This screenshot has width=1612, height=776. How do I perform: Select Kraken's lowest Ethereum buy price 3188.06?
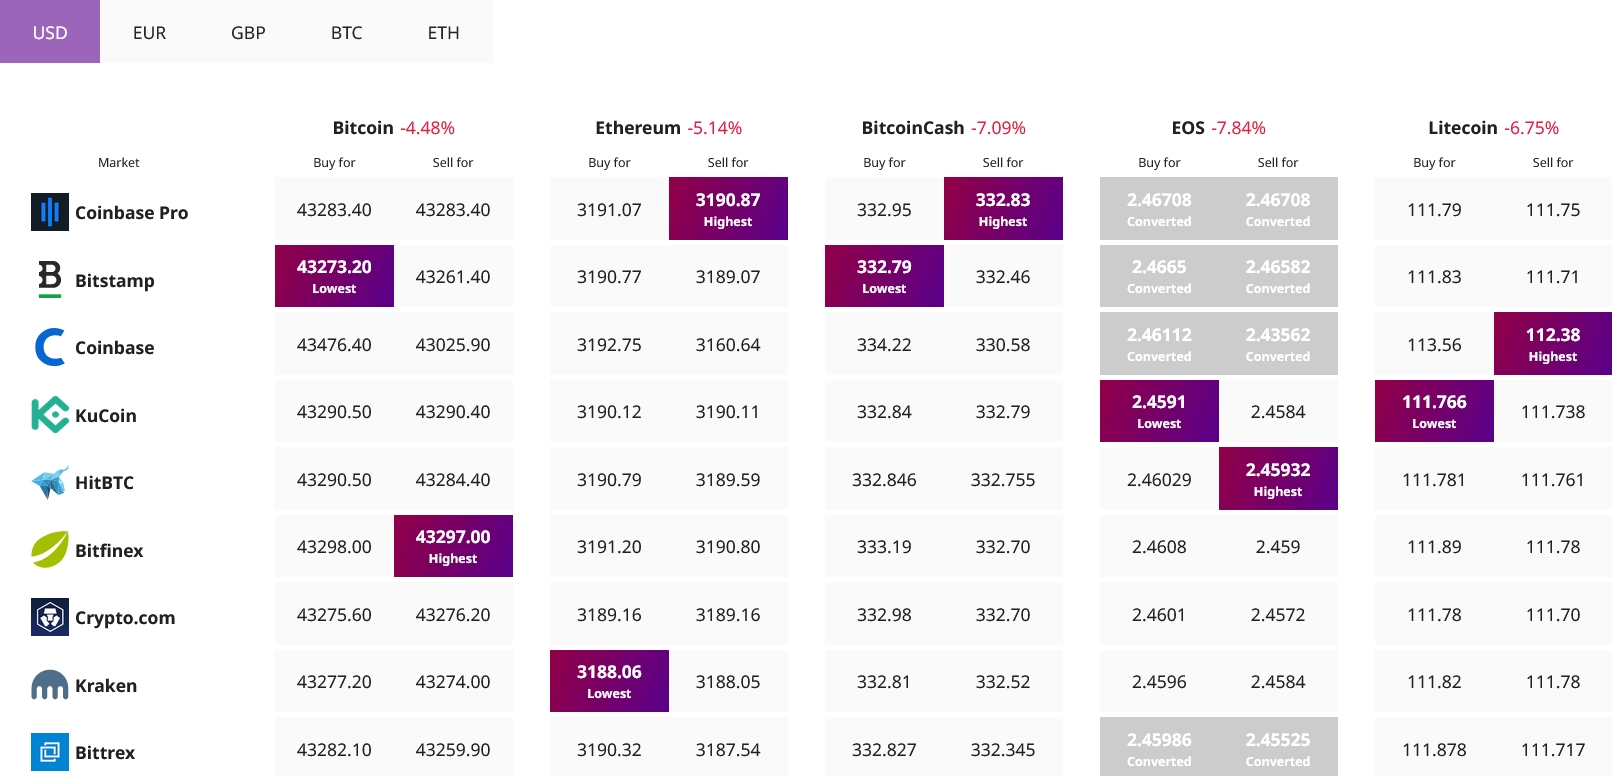609,681
